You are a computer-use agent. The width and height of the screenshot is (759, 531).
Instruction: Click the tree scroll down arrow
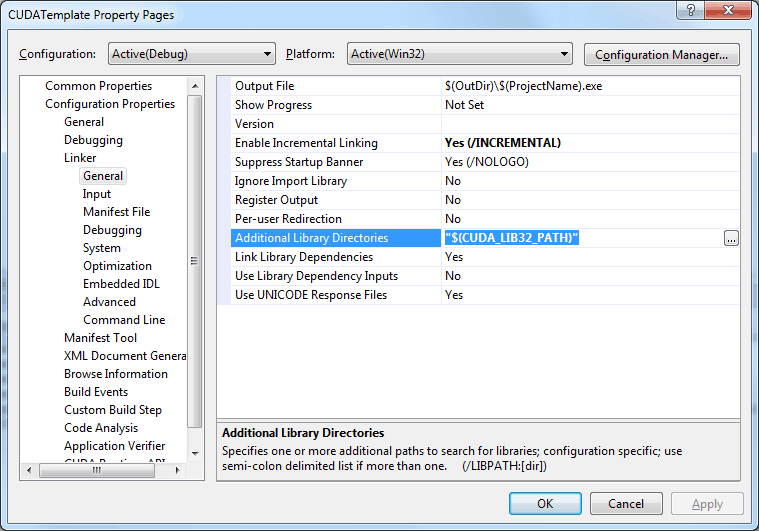[x=195, y=453]
